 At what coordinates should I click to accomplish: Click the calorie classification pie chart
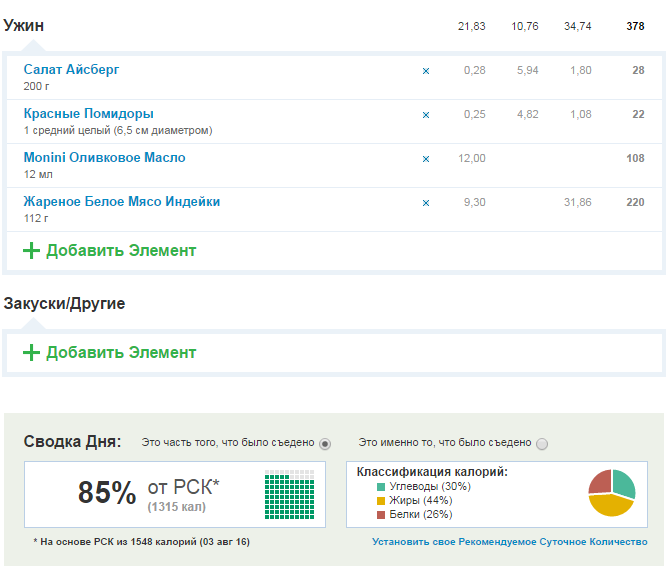pos(612,493)
